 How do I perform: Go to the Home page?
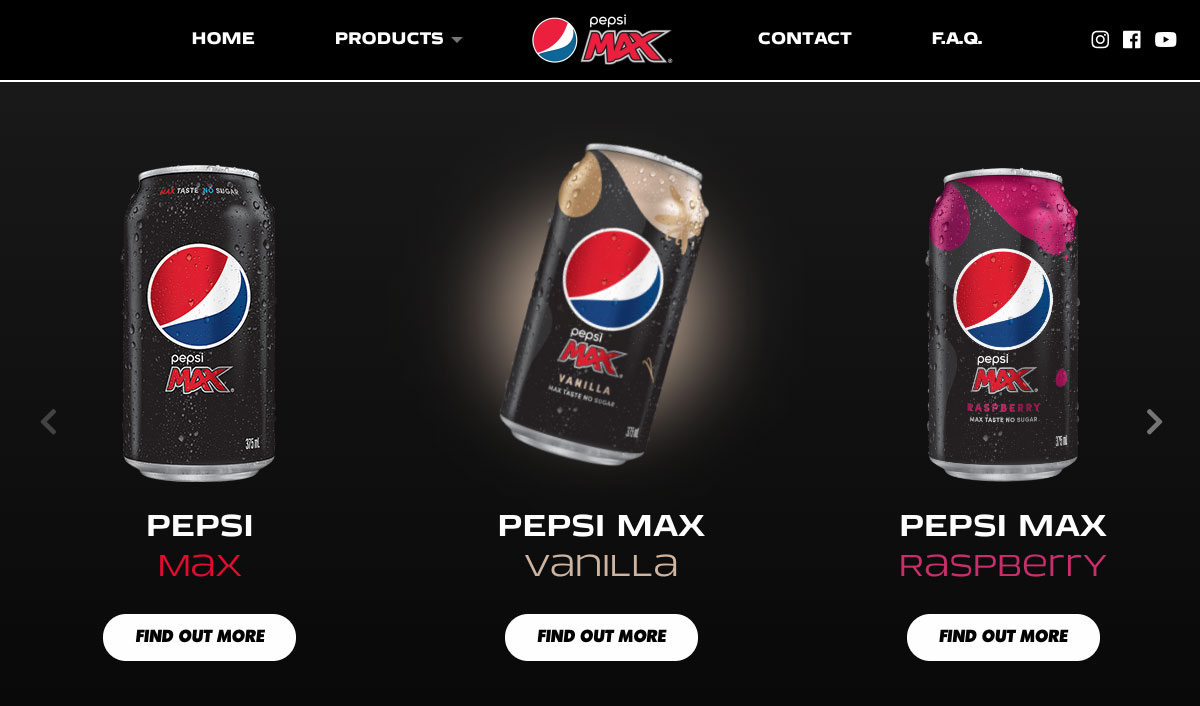point(223,38)
